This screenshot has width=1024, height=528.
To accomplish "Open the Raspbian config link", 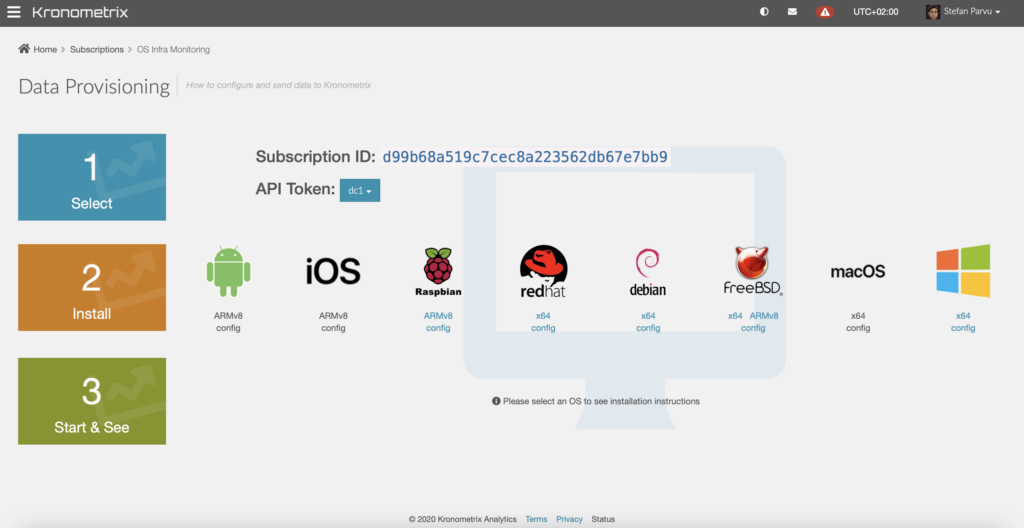I will tap(438, 328).
